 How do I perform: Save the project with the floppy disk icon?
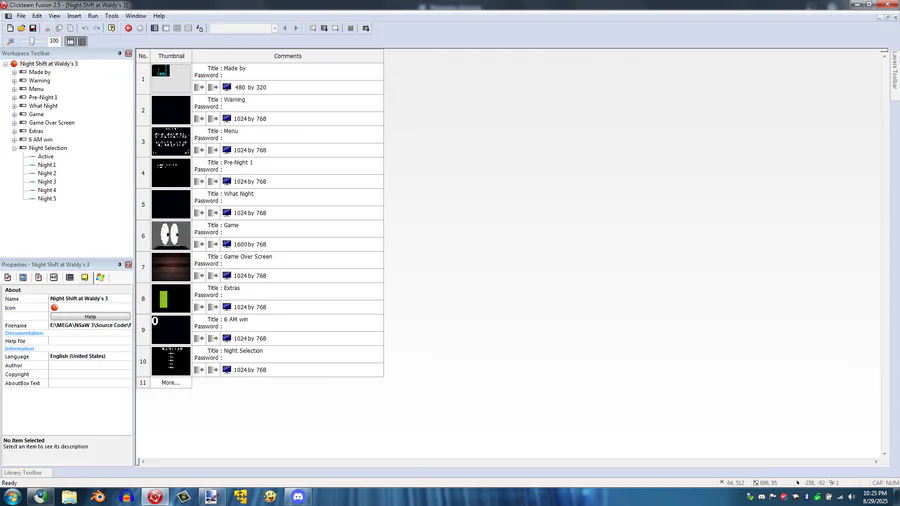(33, 28)
